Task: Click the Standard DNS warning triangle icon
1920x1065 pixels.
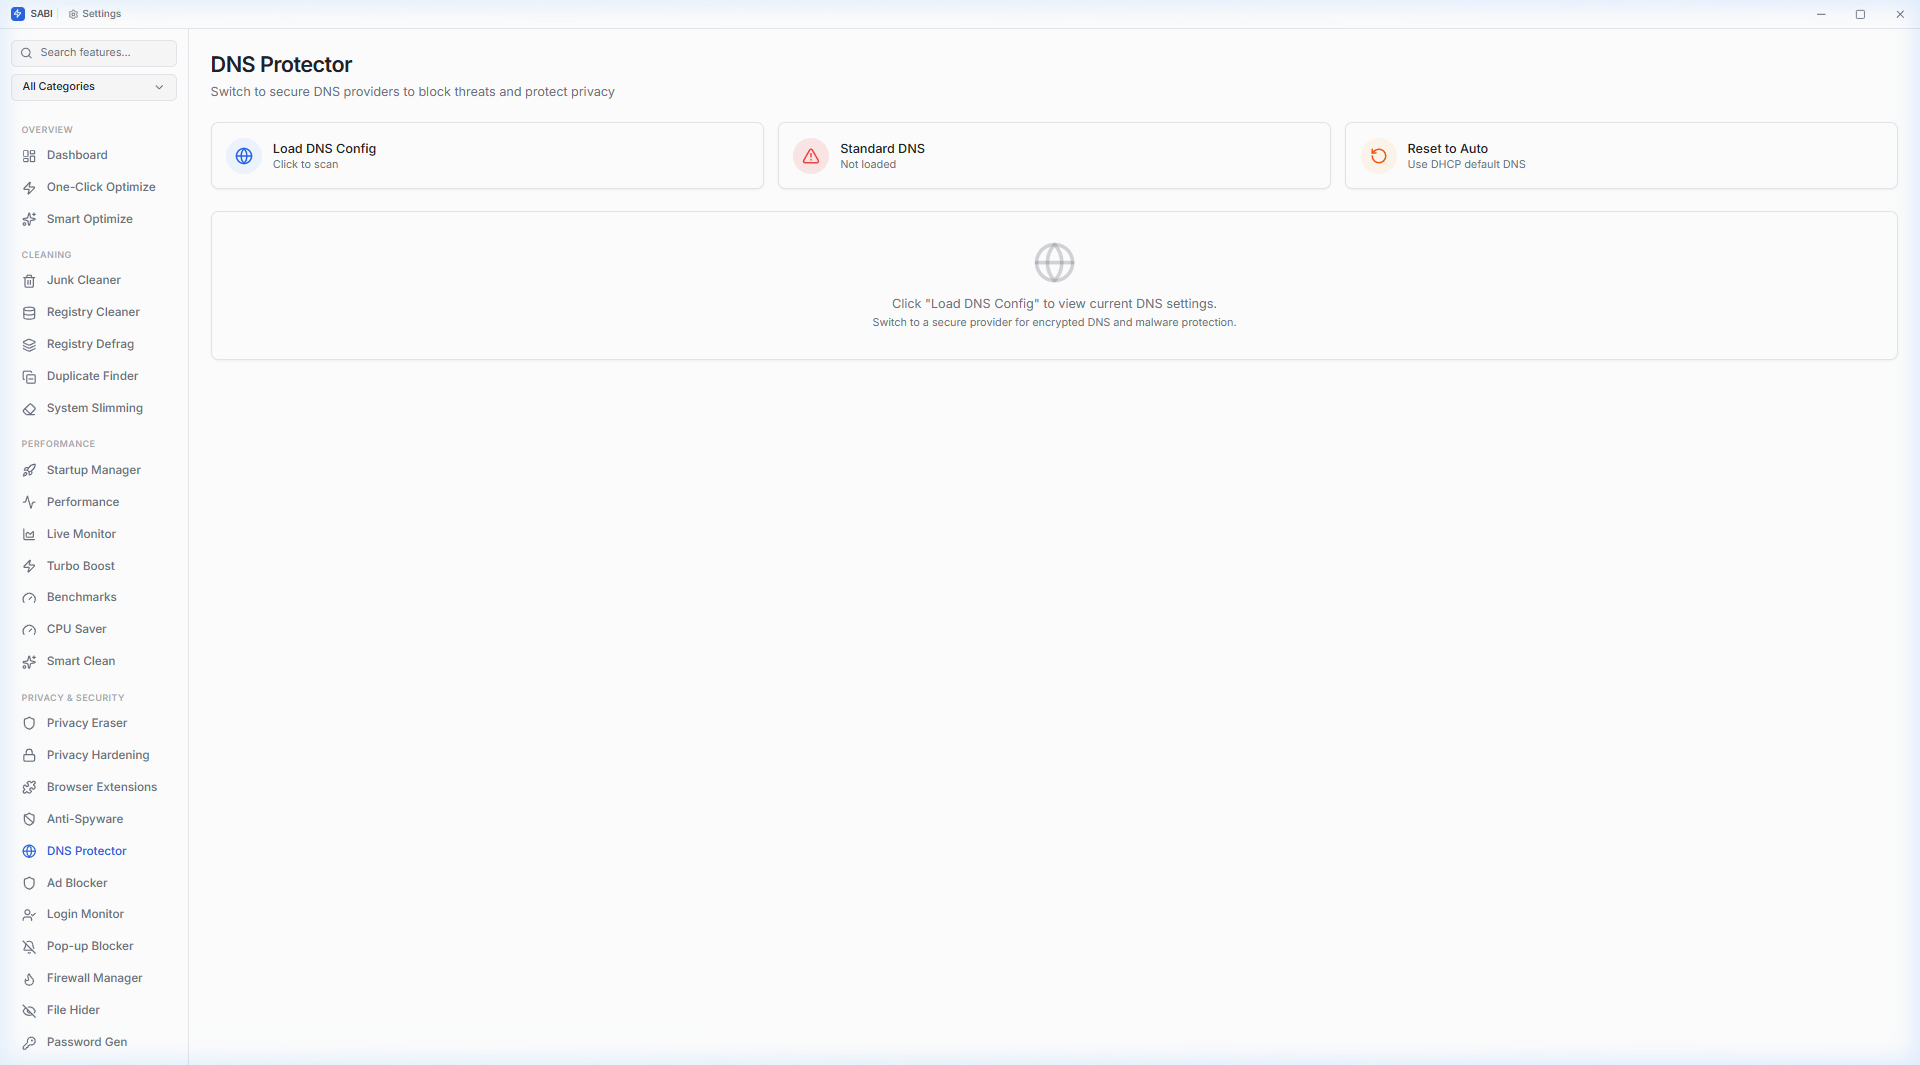Action: (x=811, y=156)
